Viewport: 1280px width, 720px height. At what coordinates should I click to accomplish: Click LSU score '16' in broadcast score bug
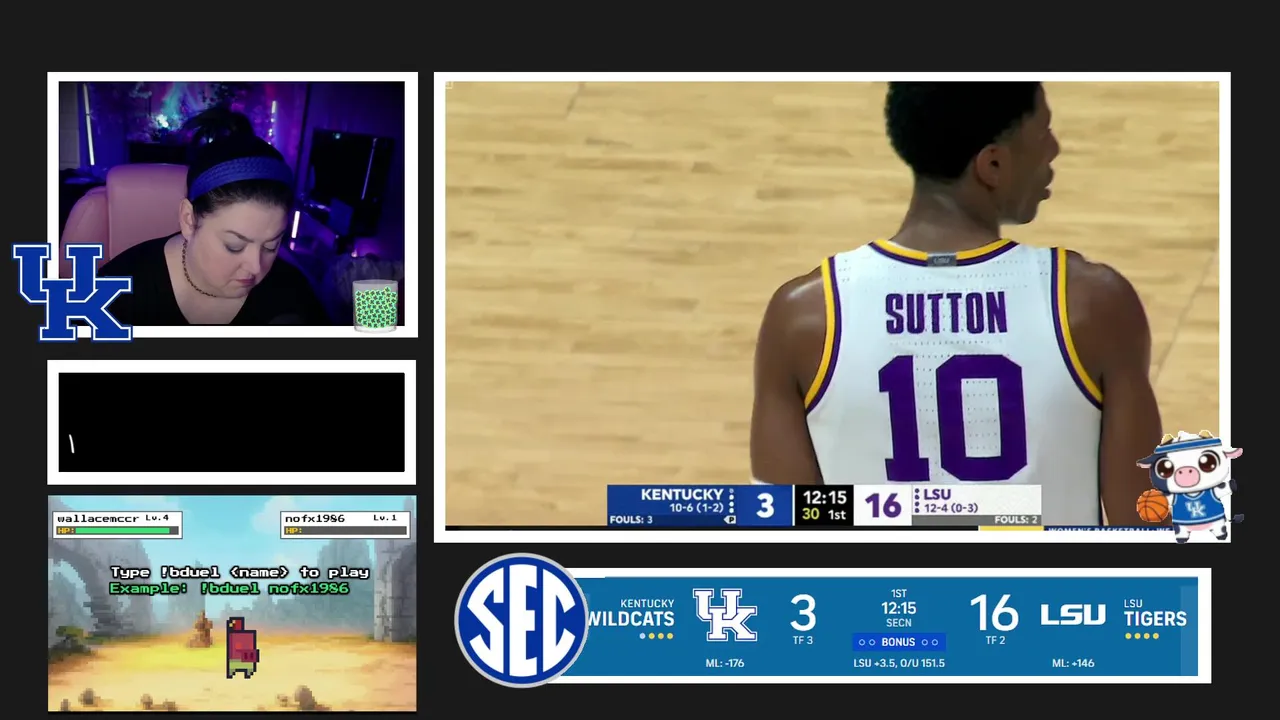(883, 505)
